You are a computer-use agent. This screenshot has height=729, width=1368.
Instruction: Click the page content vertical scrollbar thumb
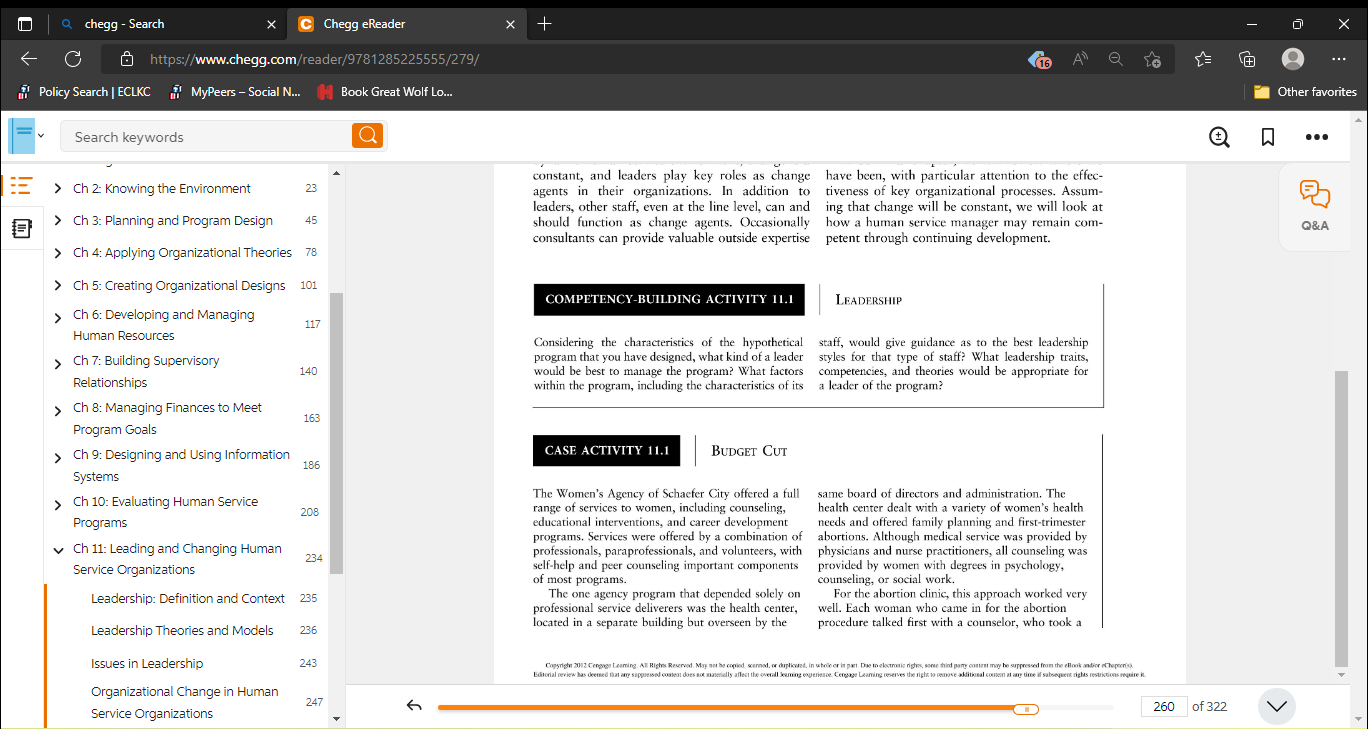[1341, 519]
